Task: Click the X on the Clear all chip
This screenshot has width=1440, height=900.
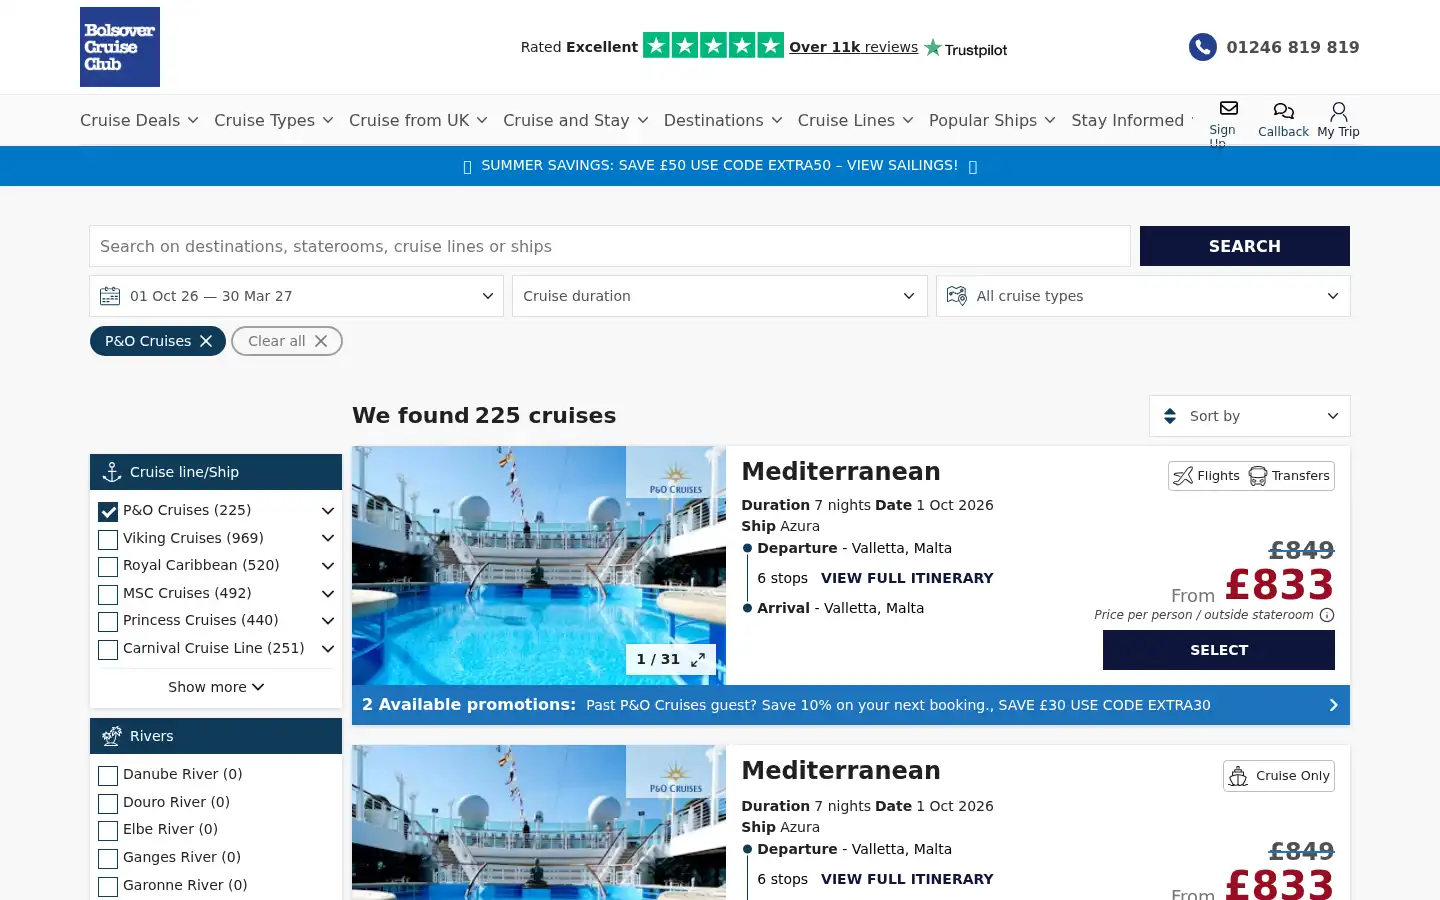Action: [321, 341]
